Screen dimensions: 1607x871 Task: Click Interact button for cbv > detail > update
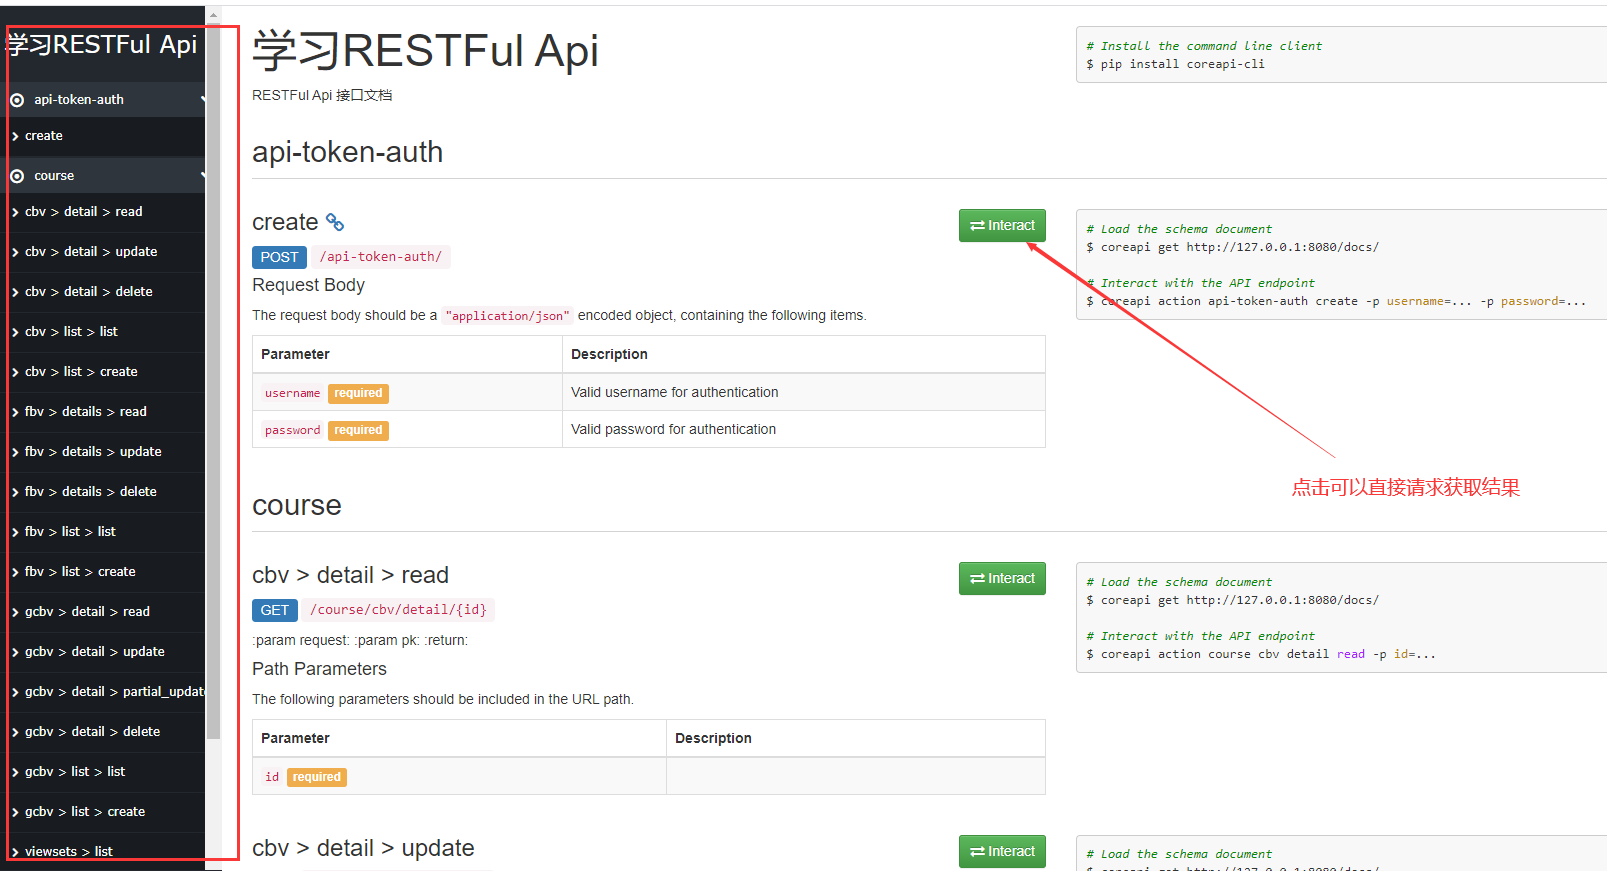tap(1002, 851)
